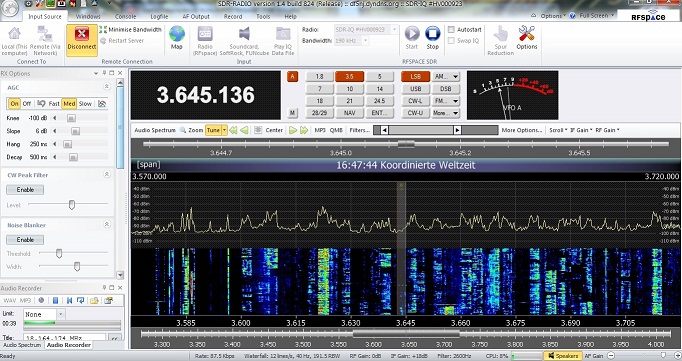
Task: Set AGC speed to Med
Action: coord(69,104)
